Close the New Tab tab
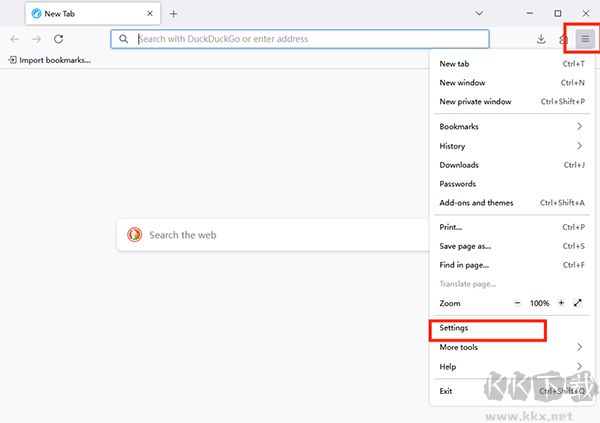The height and width of the screenshot is (423, 600). coord(151,14)
